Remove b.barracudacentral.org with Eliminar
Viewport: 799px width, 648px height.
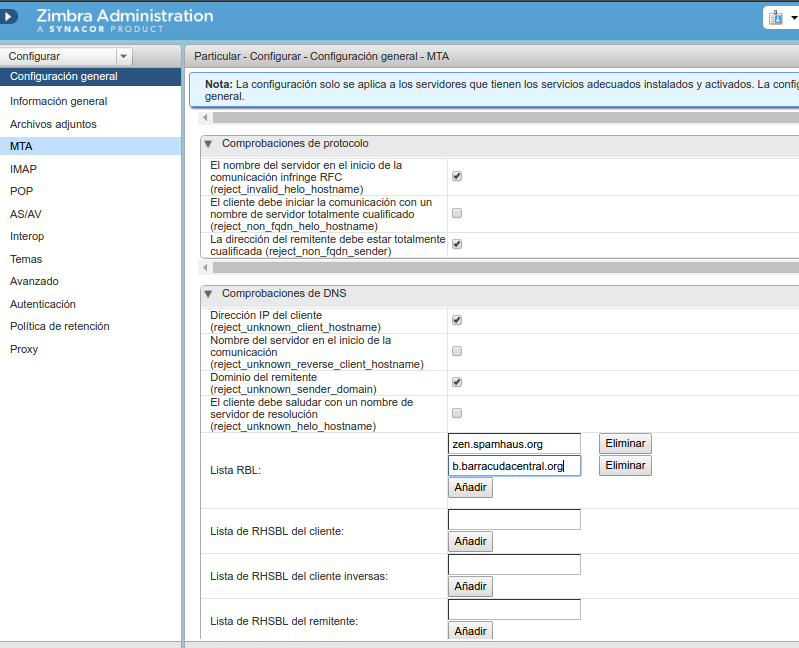(x=625, y=465)
